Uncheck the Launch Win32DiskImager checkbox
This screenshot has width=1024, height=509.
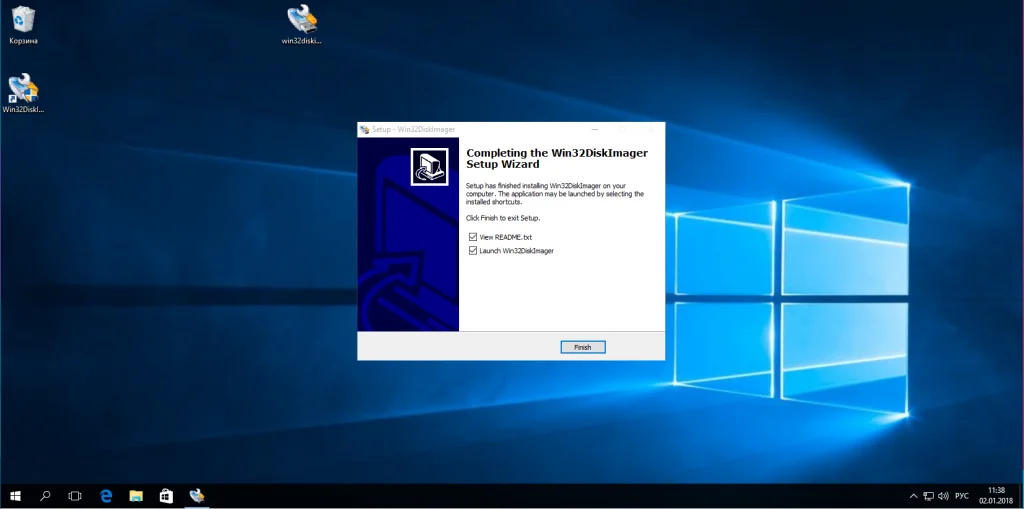473,251
